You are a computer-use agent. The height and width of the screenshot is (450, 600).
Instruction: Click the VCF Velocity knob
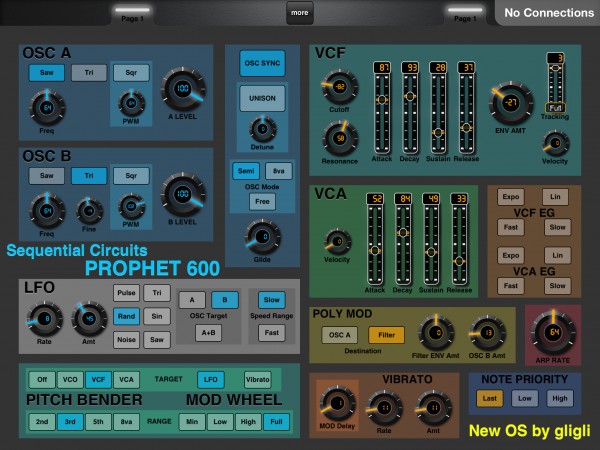[x=556, y=143]
